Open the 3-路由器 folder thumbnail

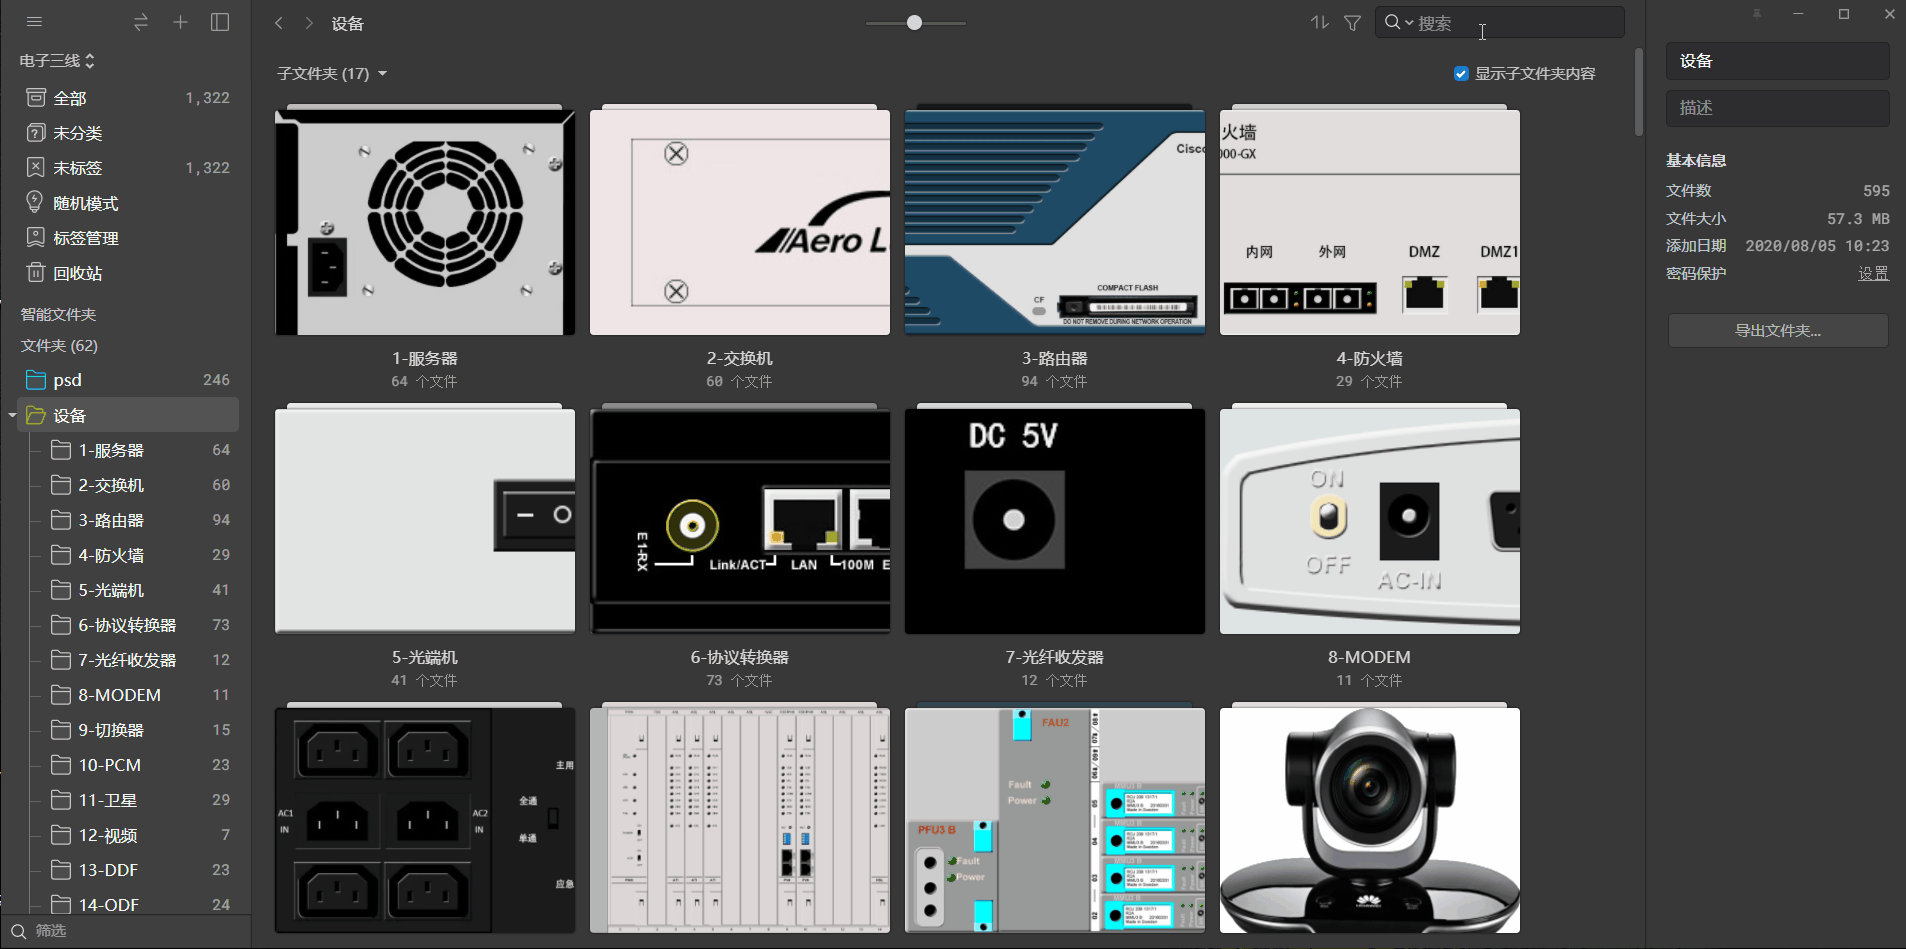[1055, 220]
